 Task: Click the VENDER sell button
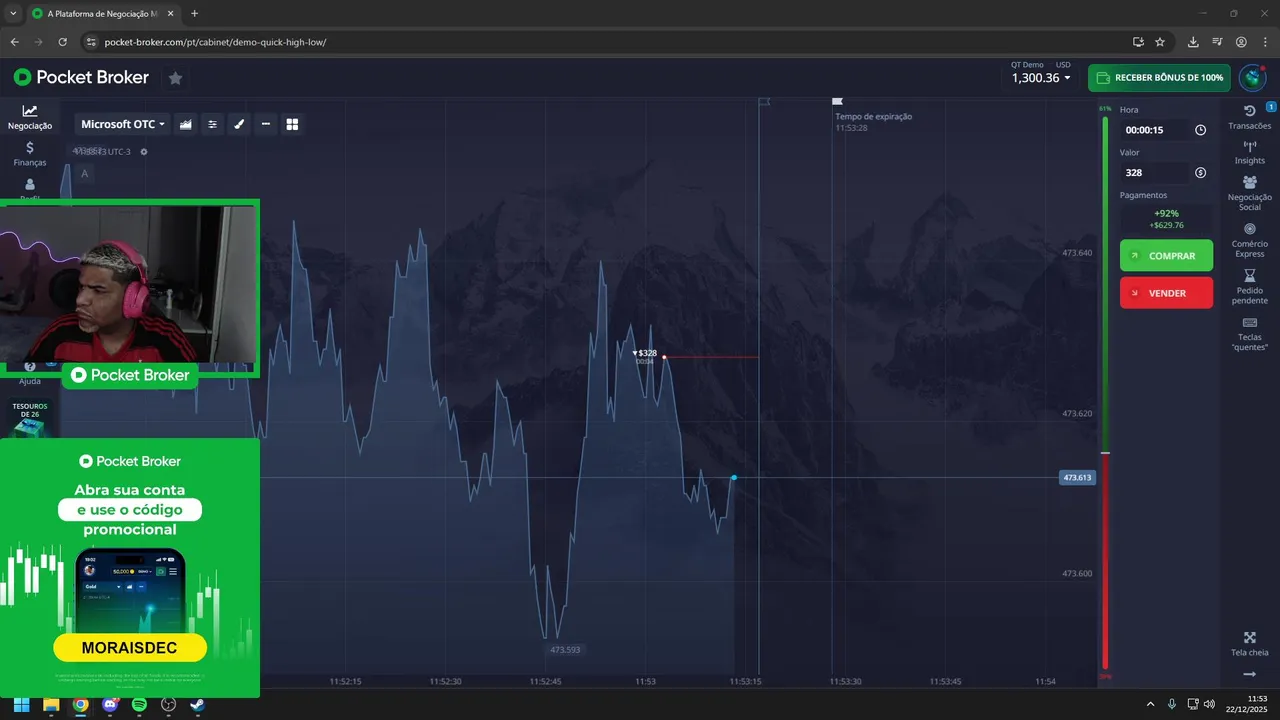point(1166,293)
